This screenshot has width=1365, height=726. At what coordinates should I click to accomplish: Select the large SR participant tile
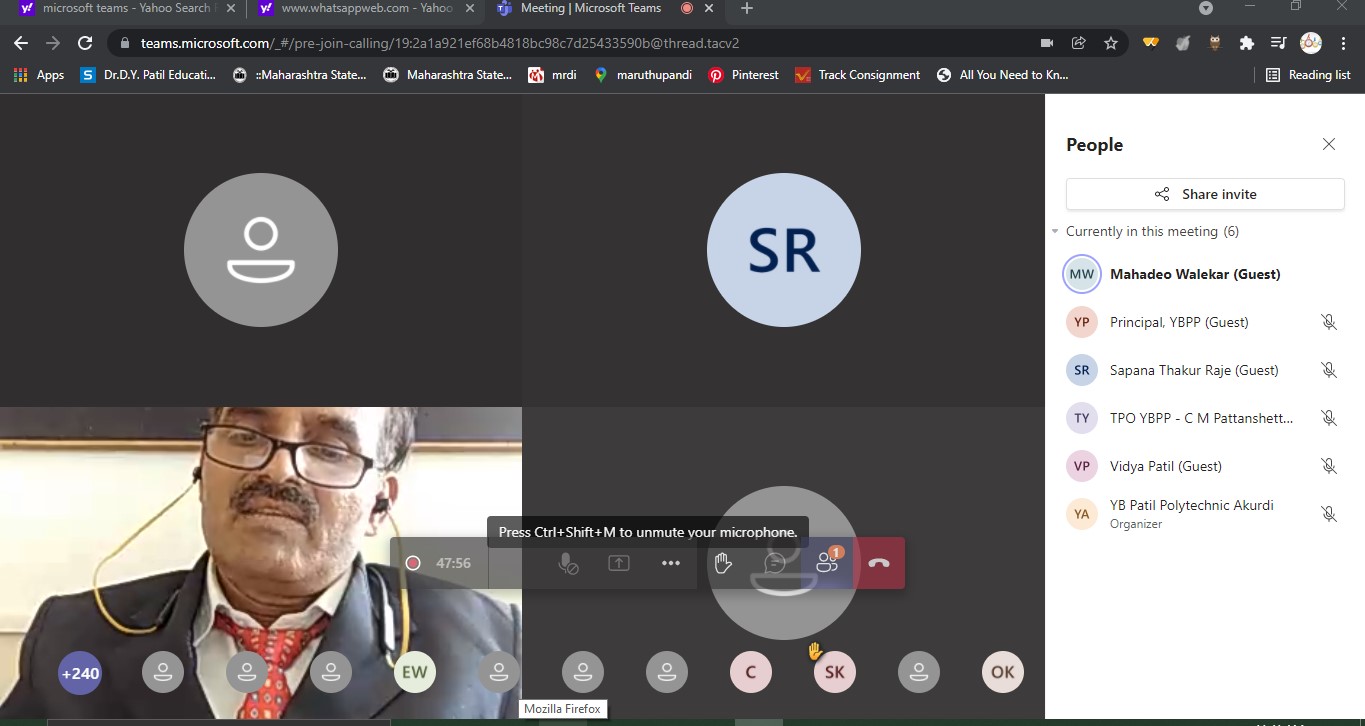click(784, 250)
